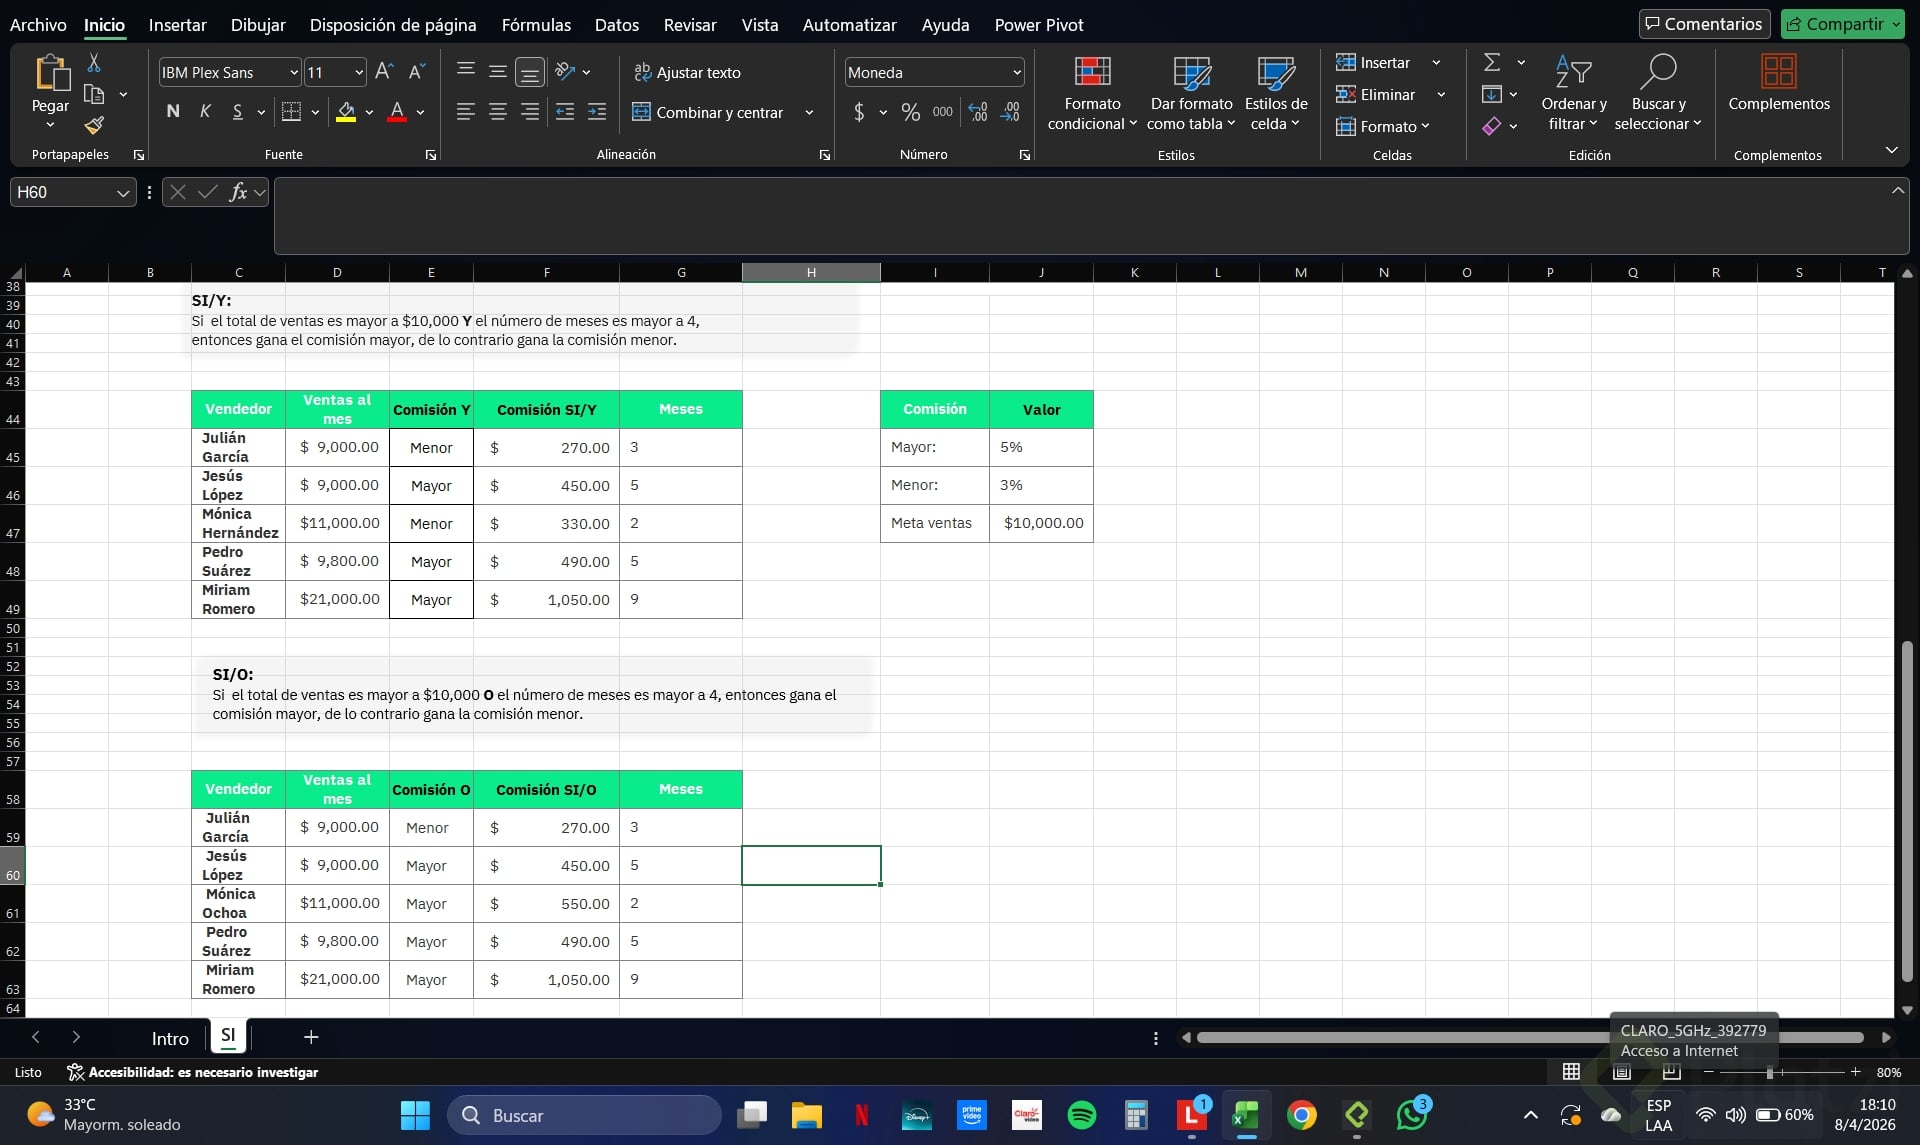Toggle Bold formatting button
The height and width of the screenshot is (1145, 1920).
click(173, 112)
